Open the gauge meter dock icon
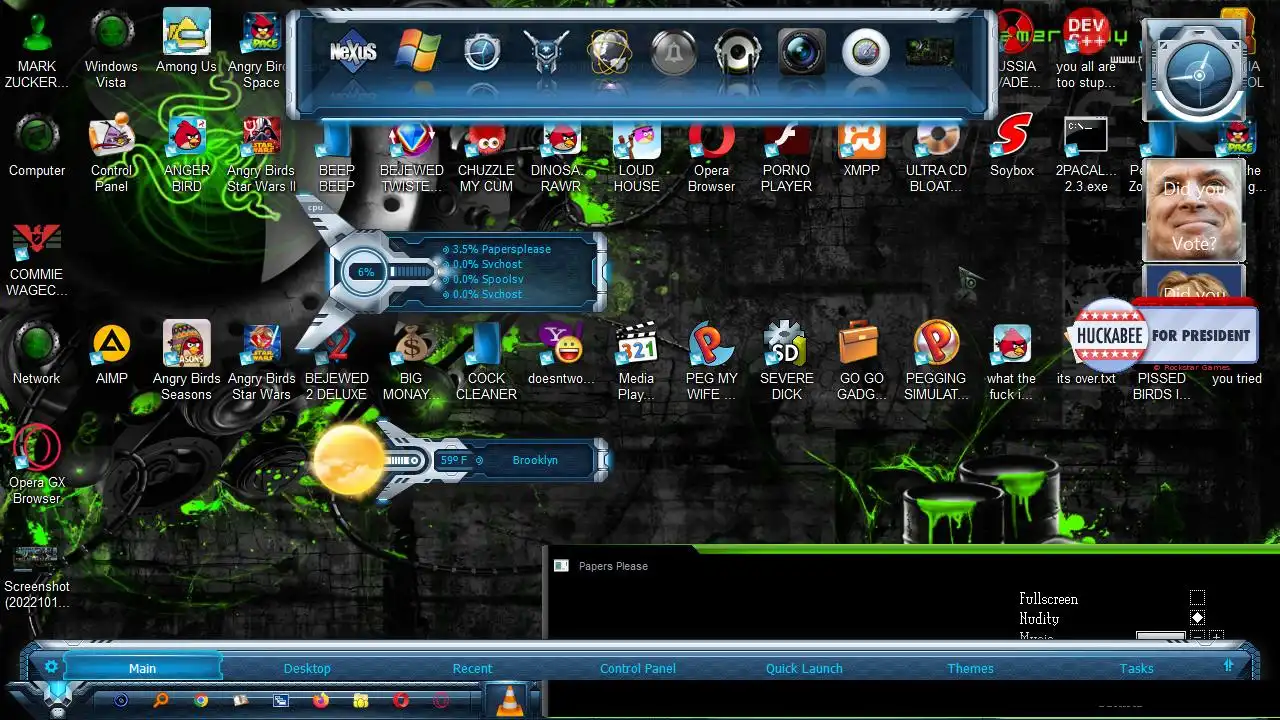 (865, 52)
